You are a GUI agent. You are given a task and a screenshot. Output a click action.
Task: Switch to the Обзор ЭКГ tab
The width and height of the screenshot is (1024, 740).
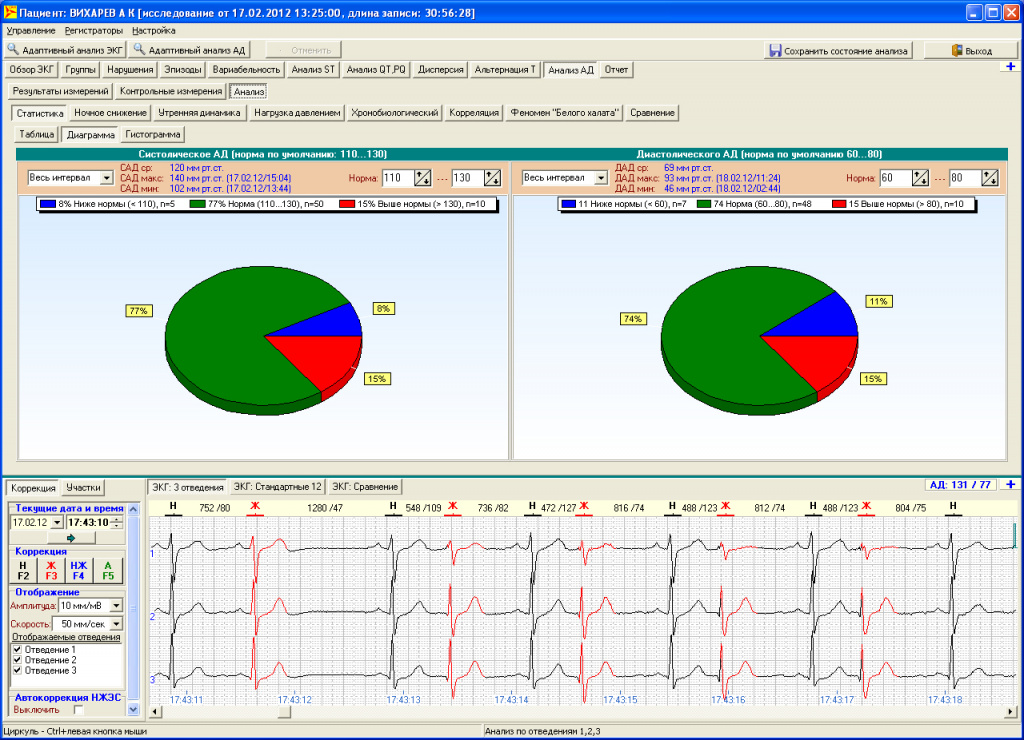(31, 70)
